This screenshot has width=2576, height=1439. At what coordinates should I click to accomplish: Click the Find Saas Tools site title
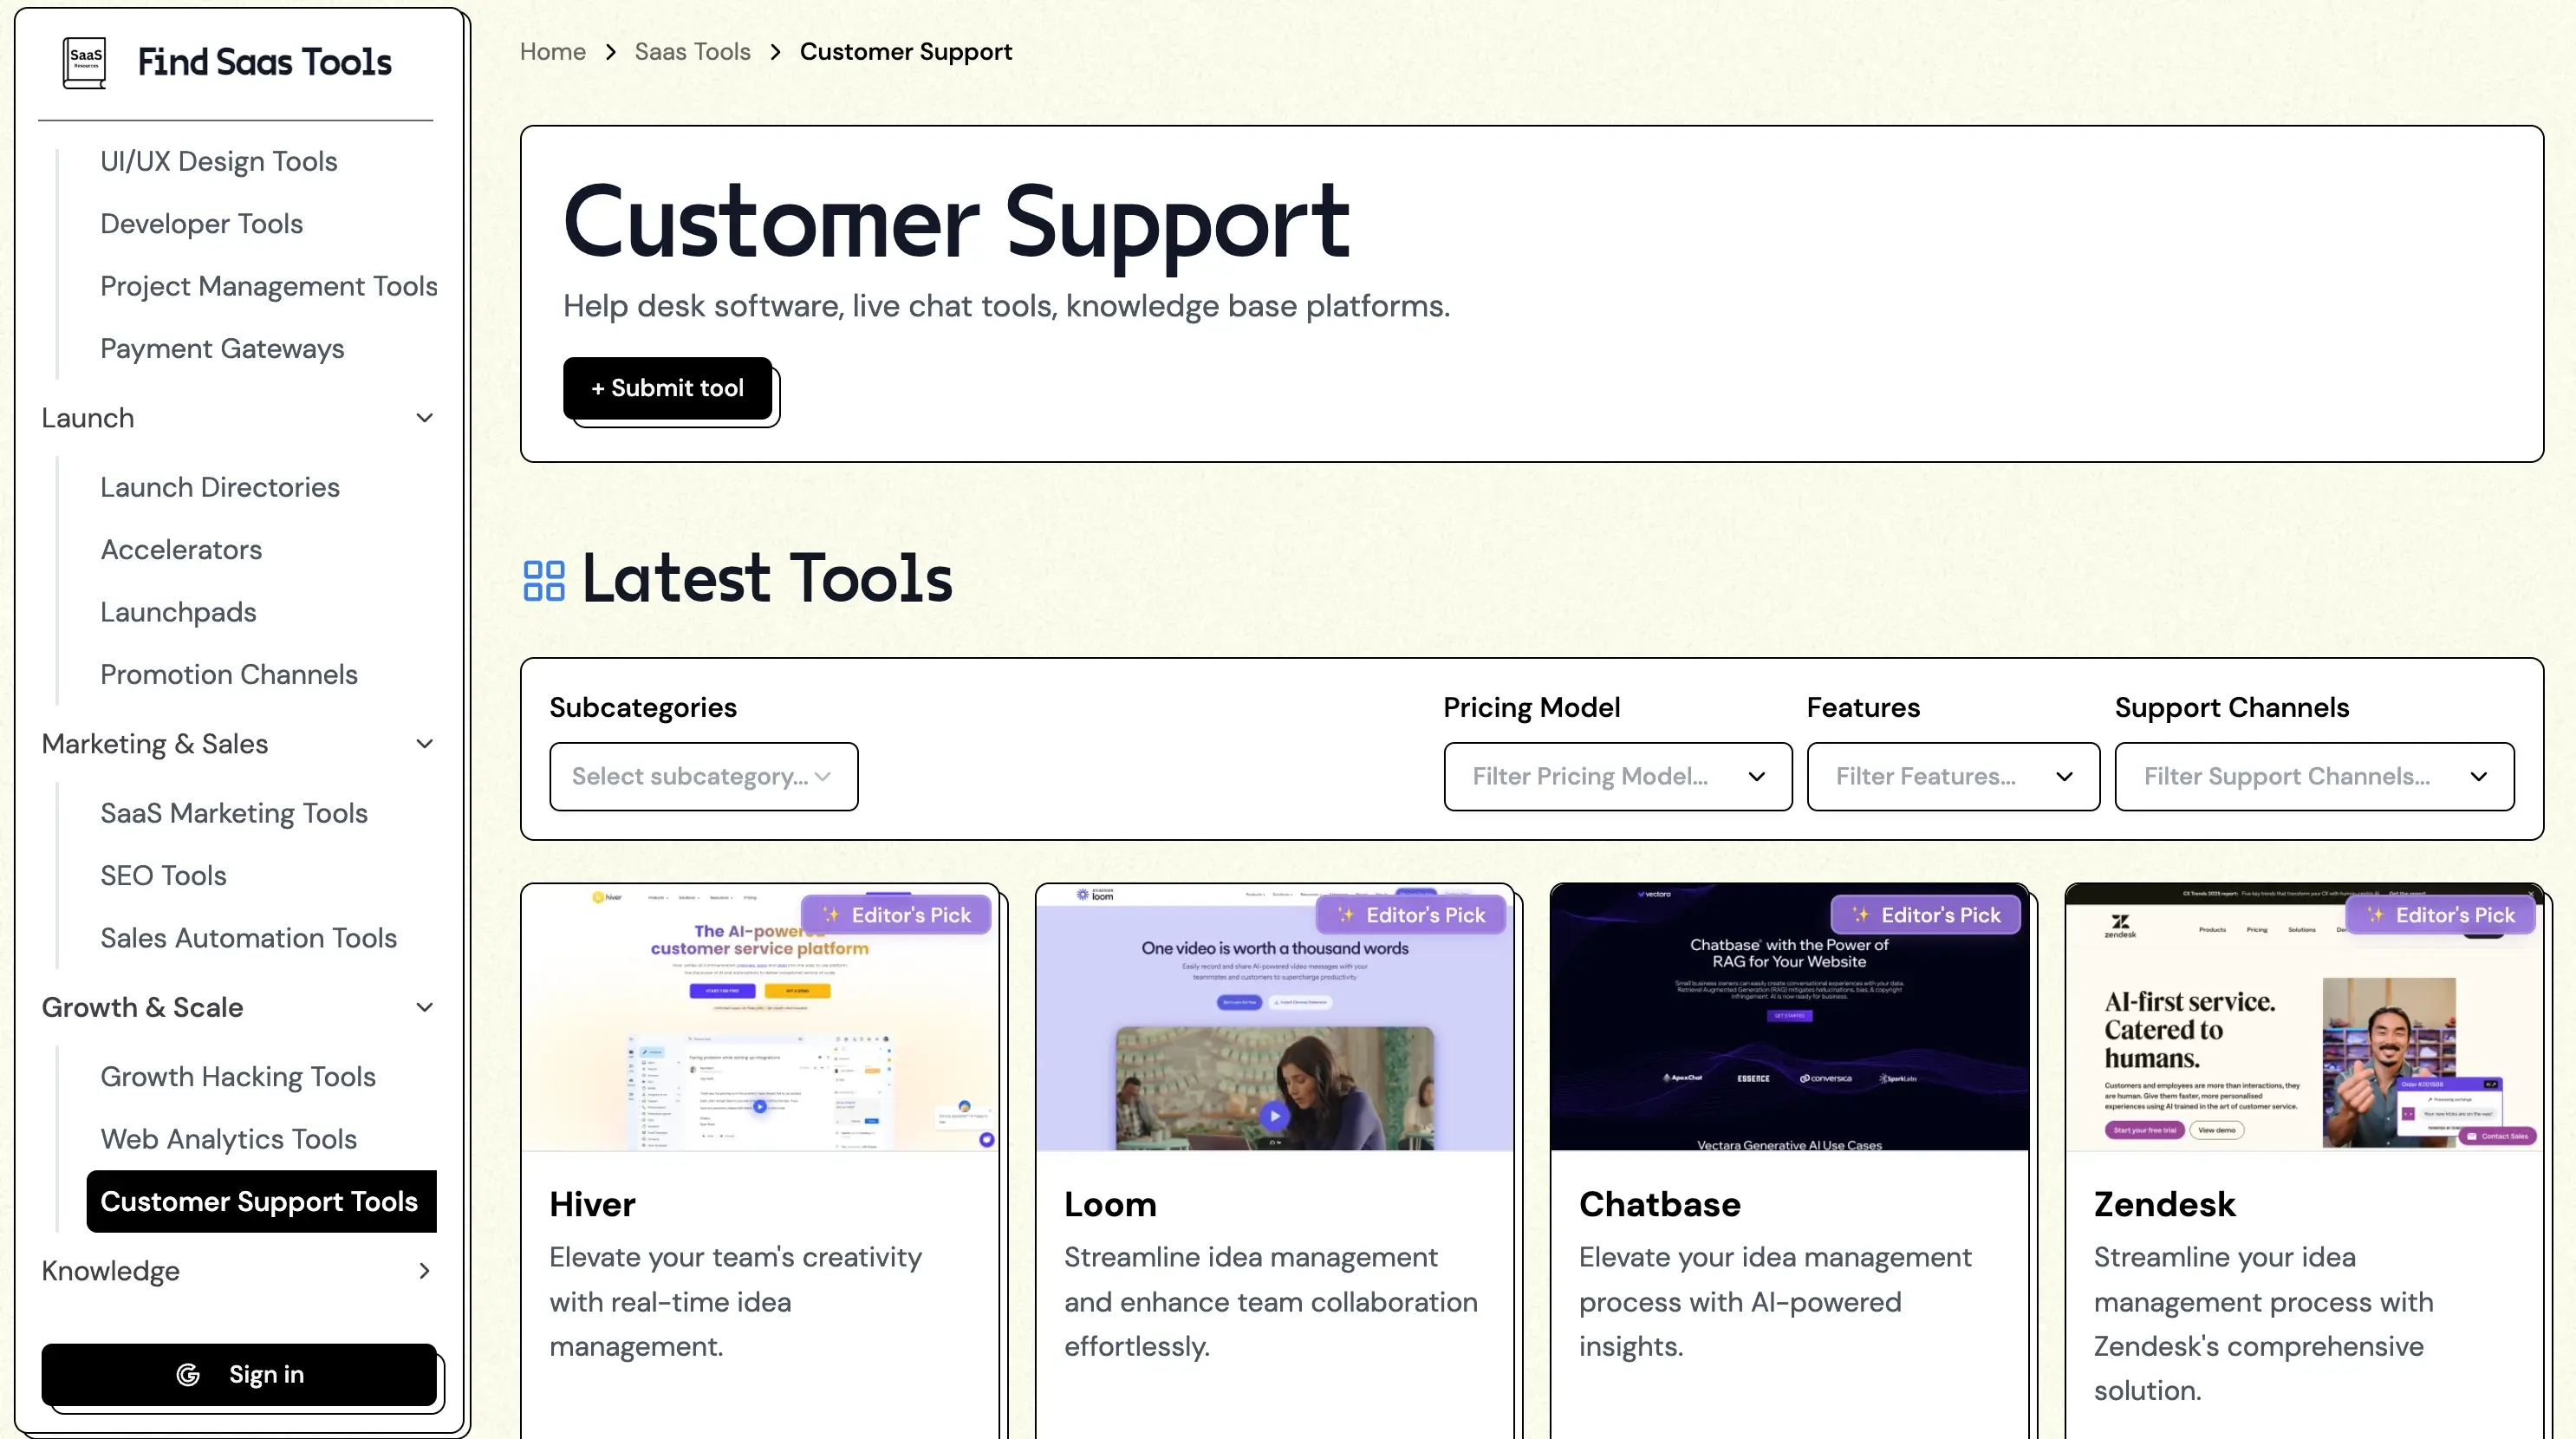[x=264, y=62]
